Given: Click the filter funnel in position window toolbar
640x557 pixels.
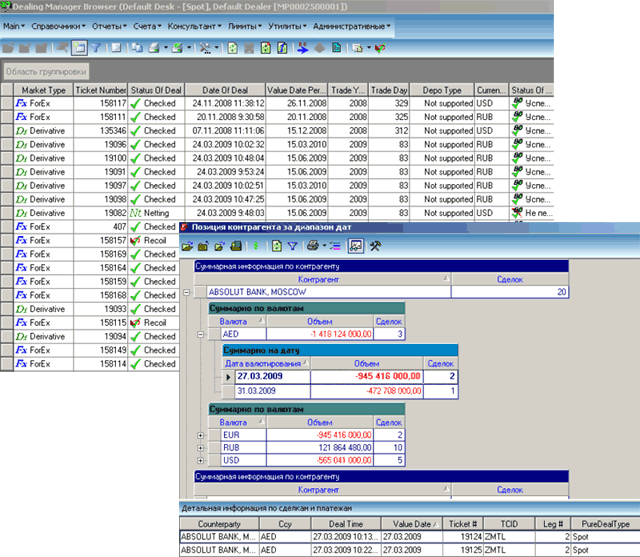Looking at the screenshot, I should pos(293,246).
